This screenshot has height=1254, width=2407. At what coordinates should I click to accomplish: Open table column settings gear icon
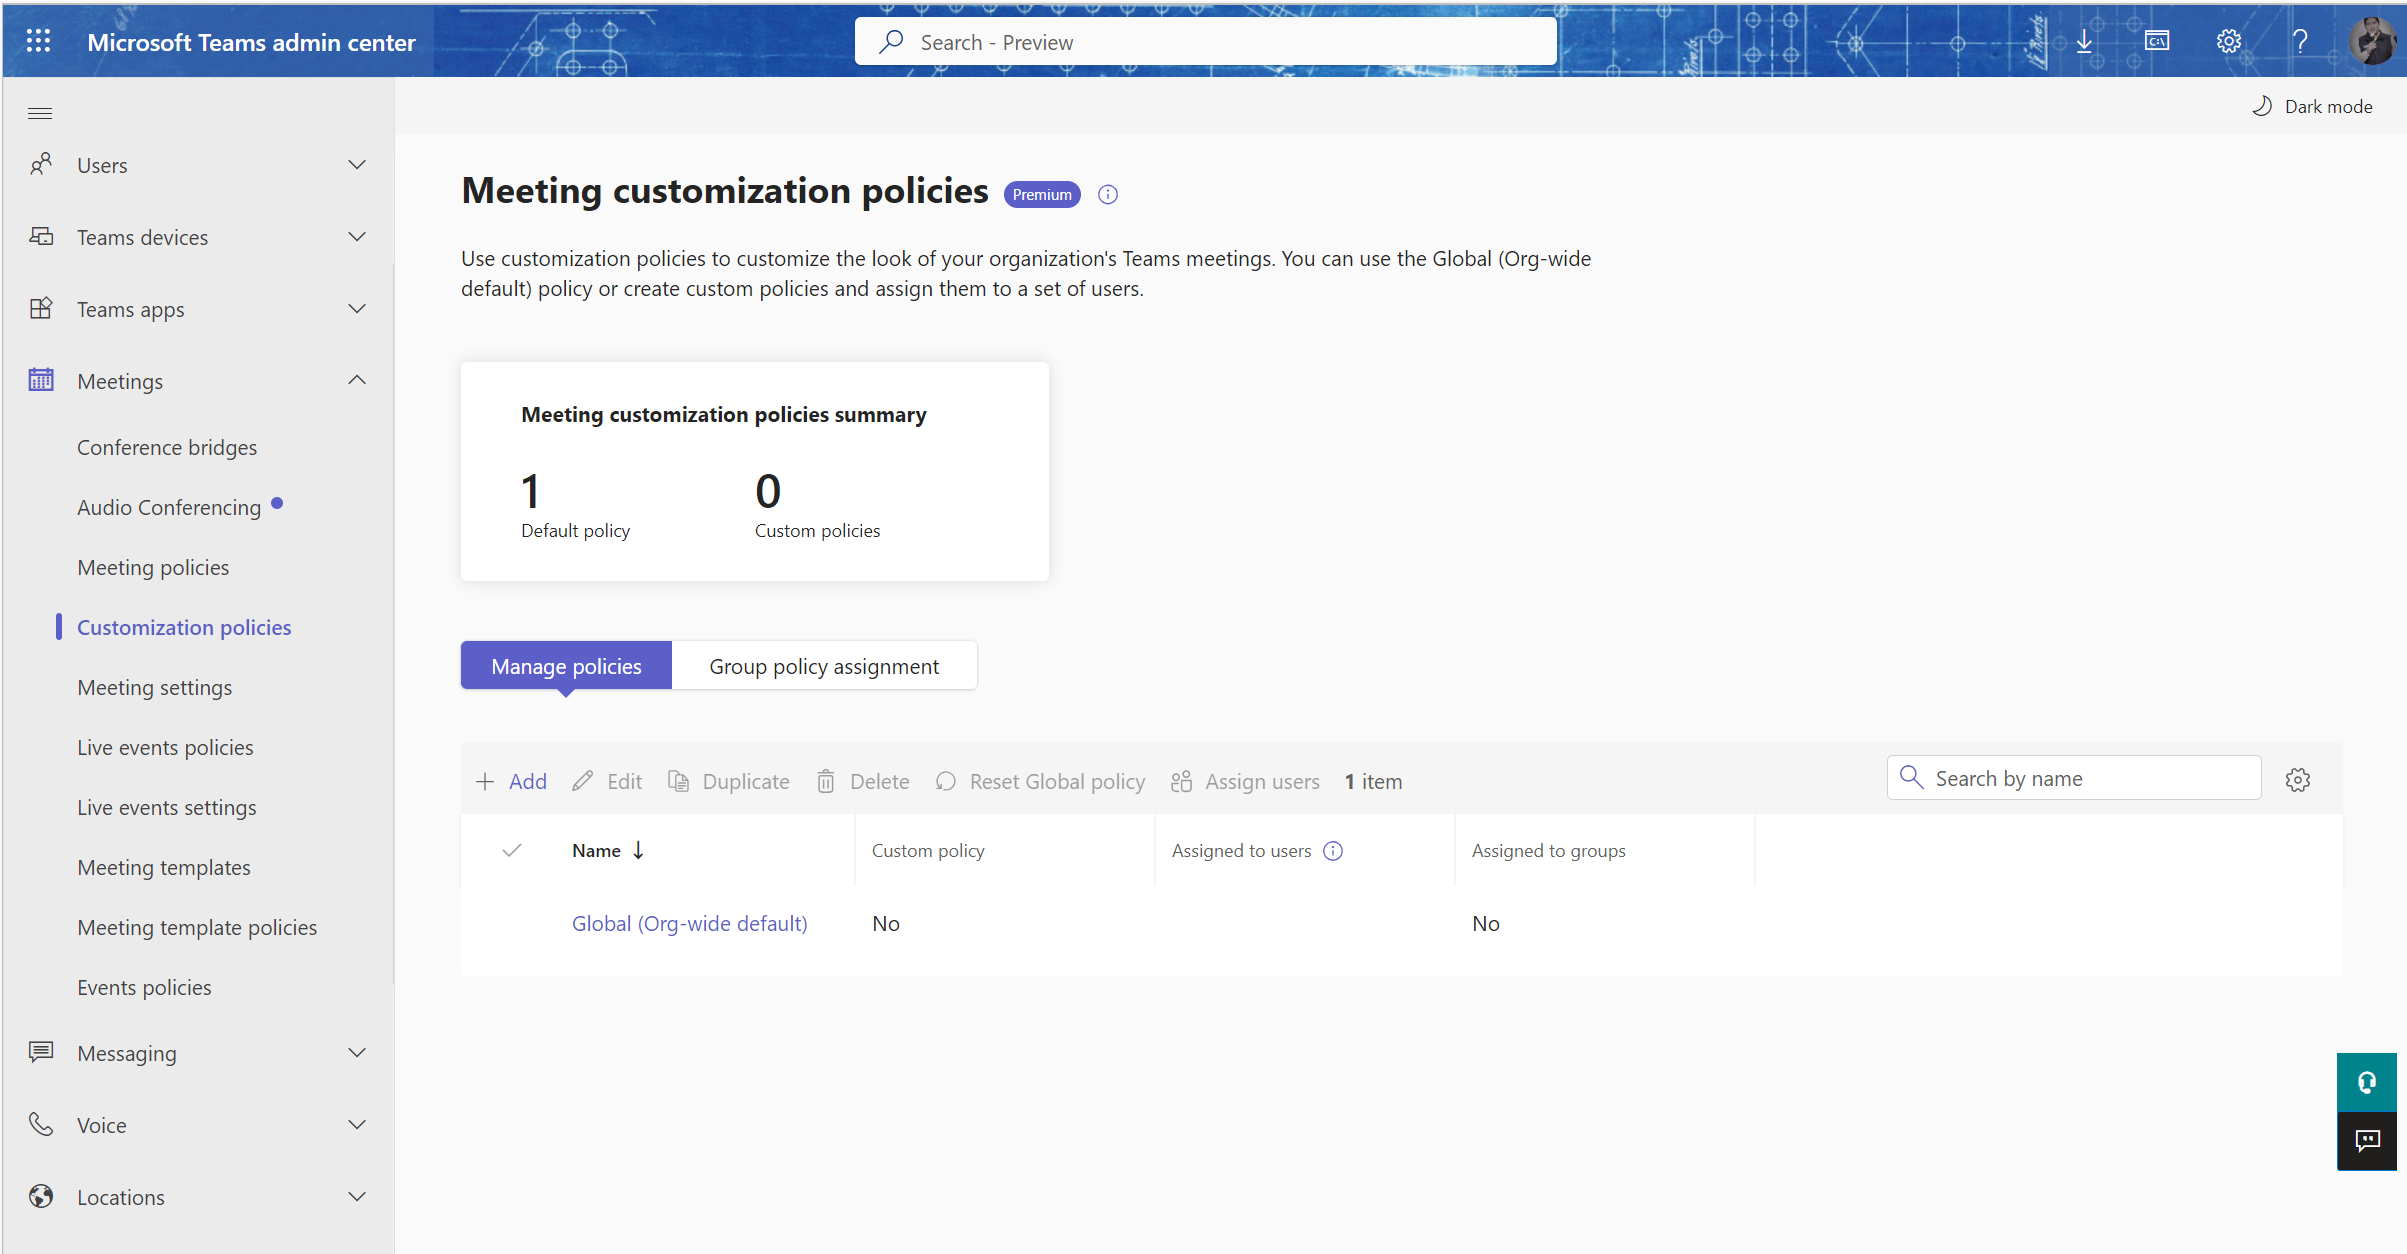2297,780
